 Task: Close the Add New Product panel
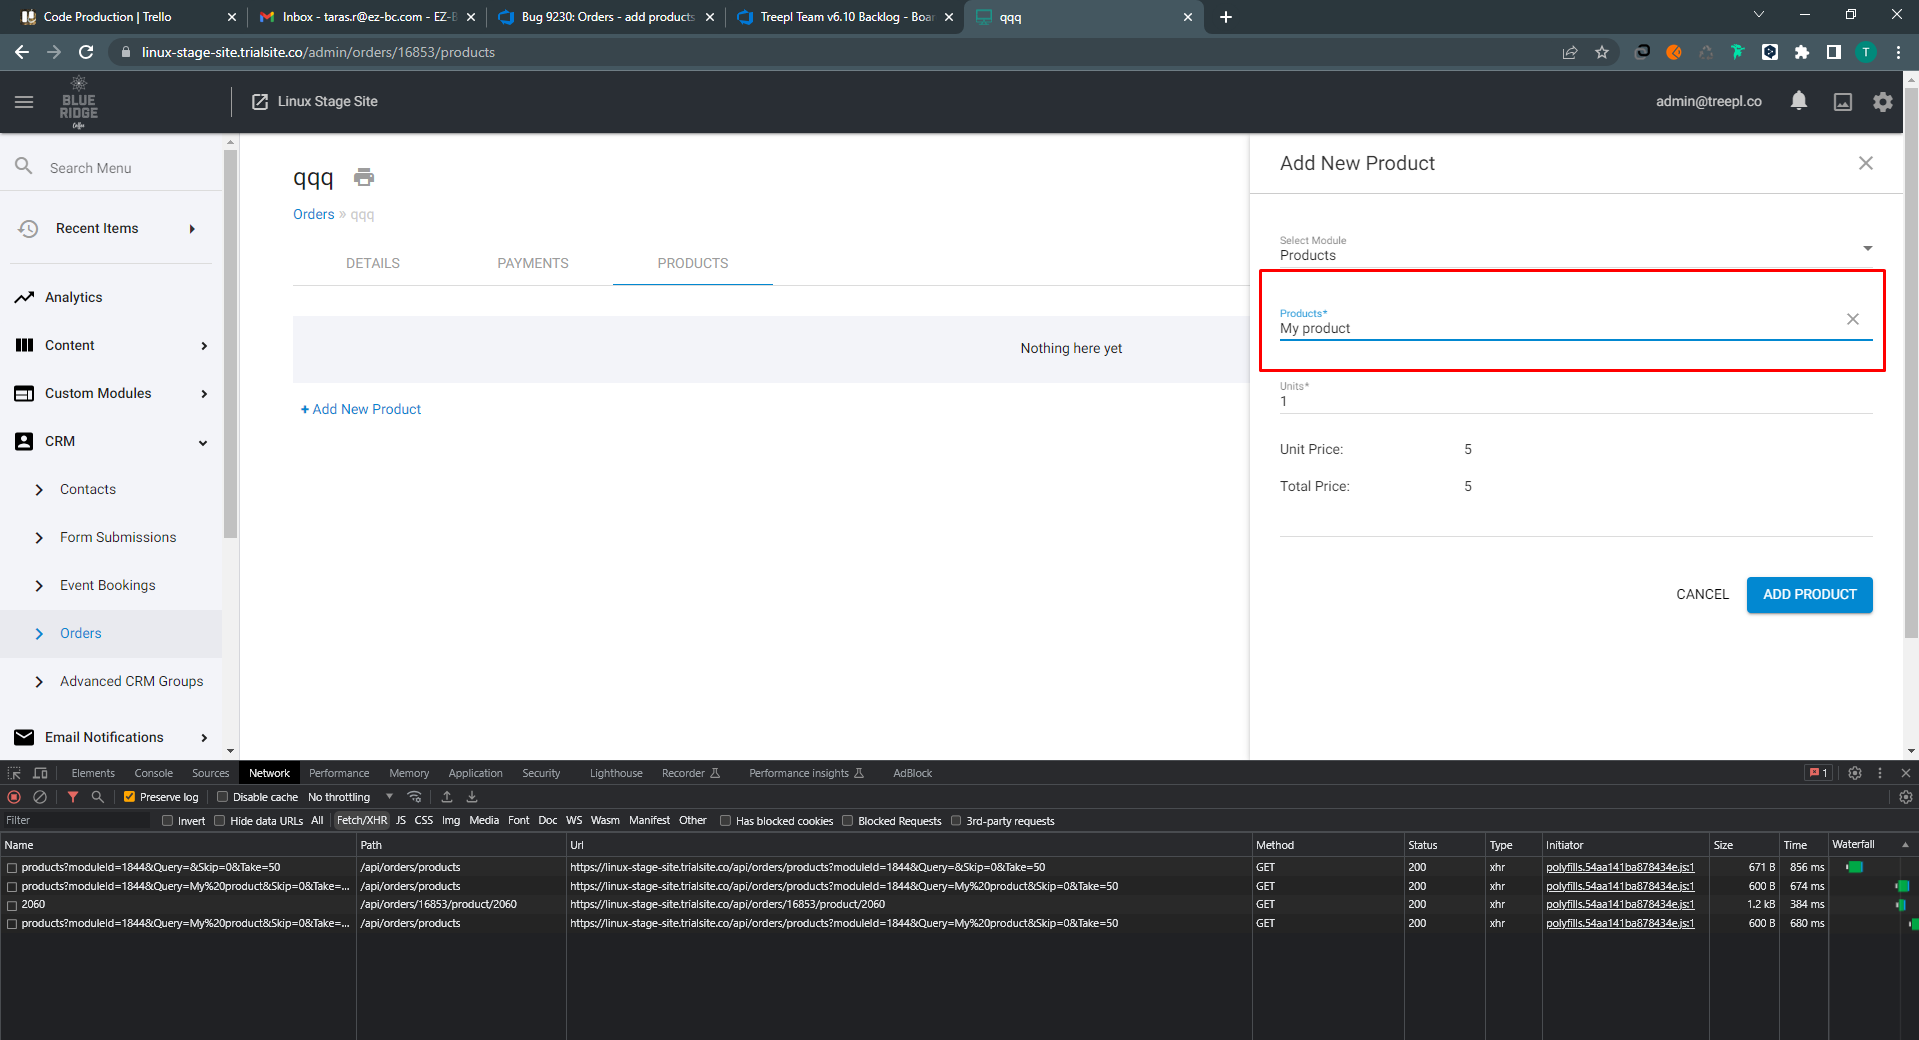(x=1866, y=163)
